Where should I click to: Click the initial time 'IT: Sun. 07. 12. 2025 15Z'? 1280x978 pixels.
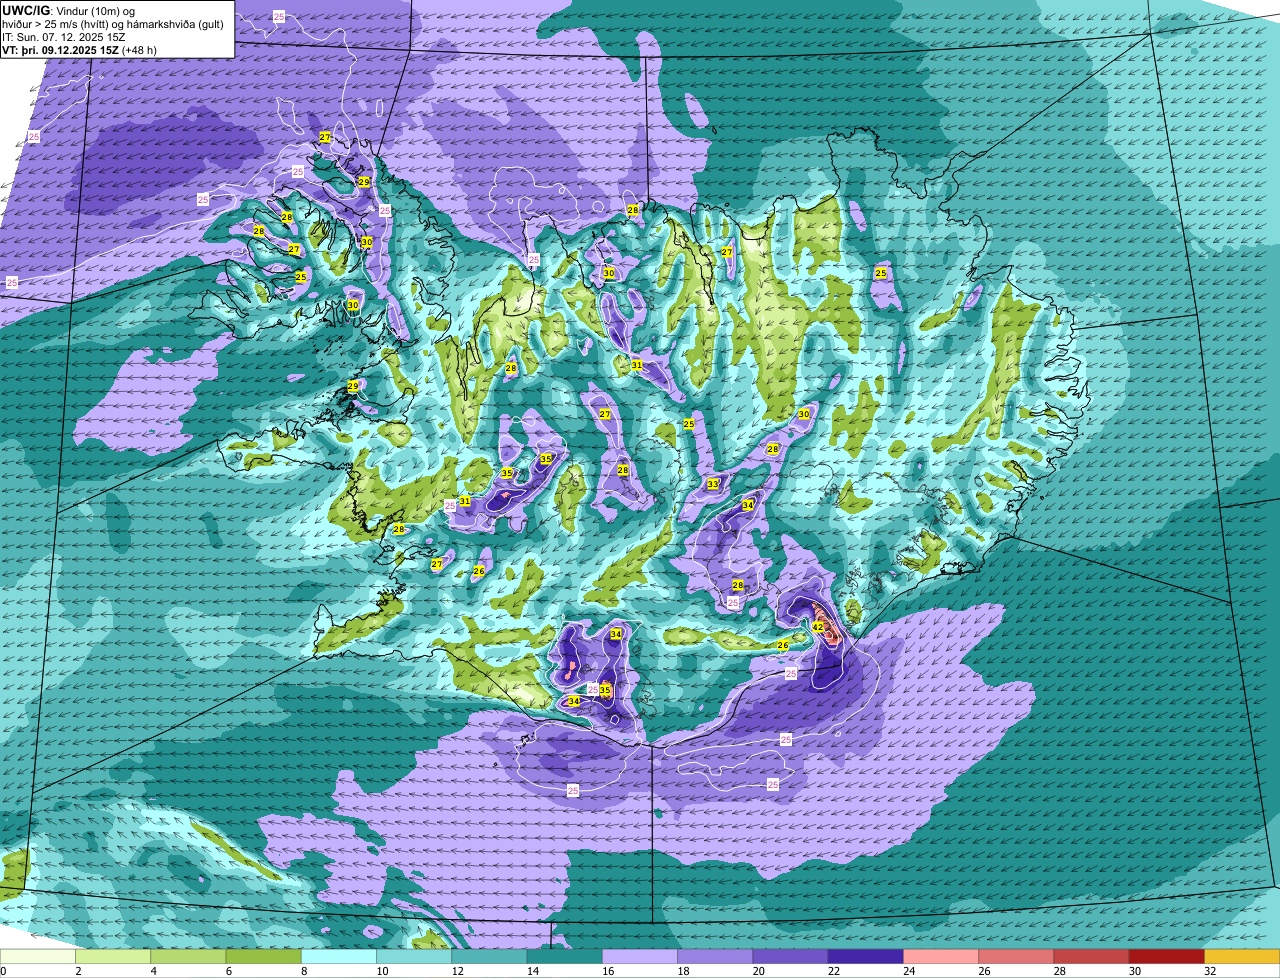pos(64,37)
